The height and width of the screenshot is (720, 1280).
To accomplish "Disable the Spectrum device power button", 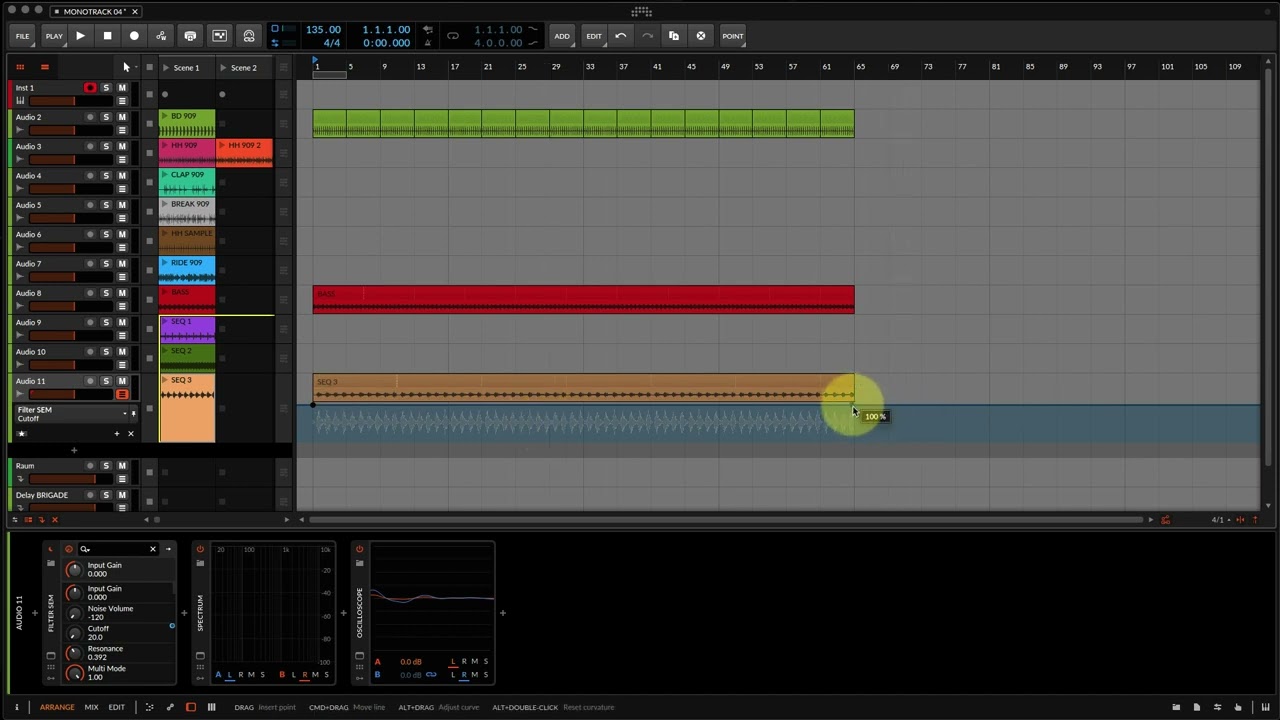I will [x=200, y=549].
